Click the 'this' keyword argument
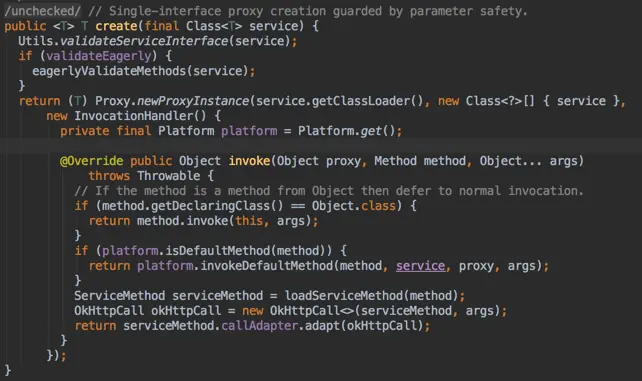Image resolution: width=642 pixels, height=381 pixels. (249, 221)
